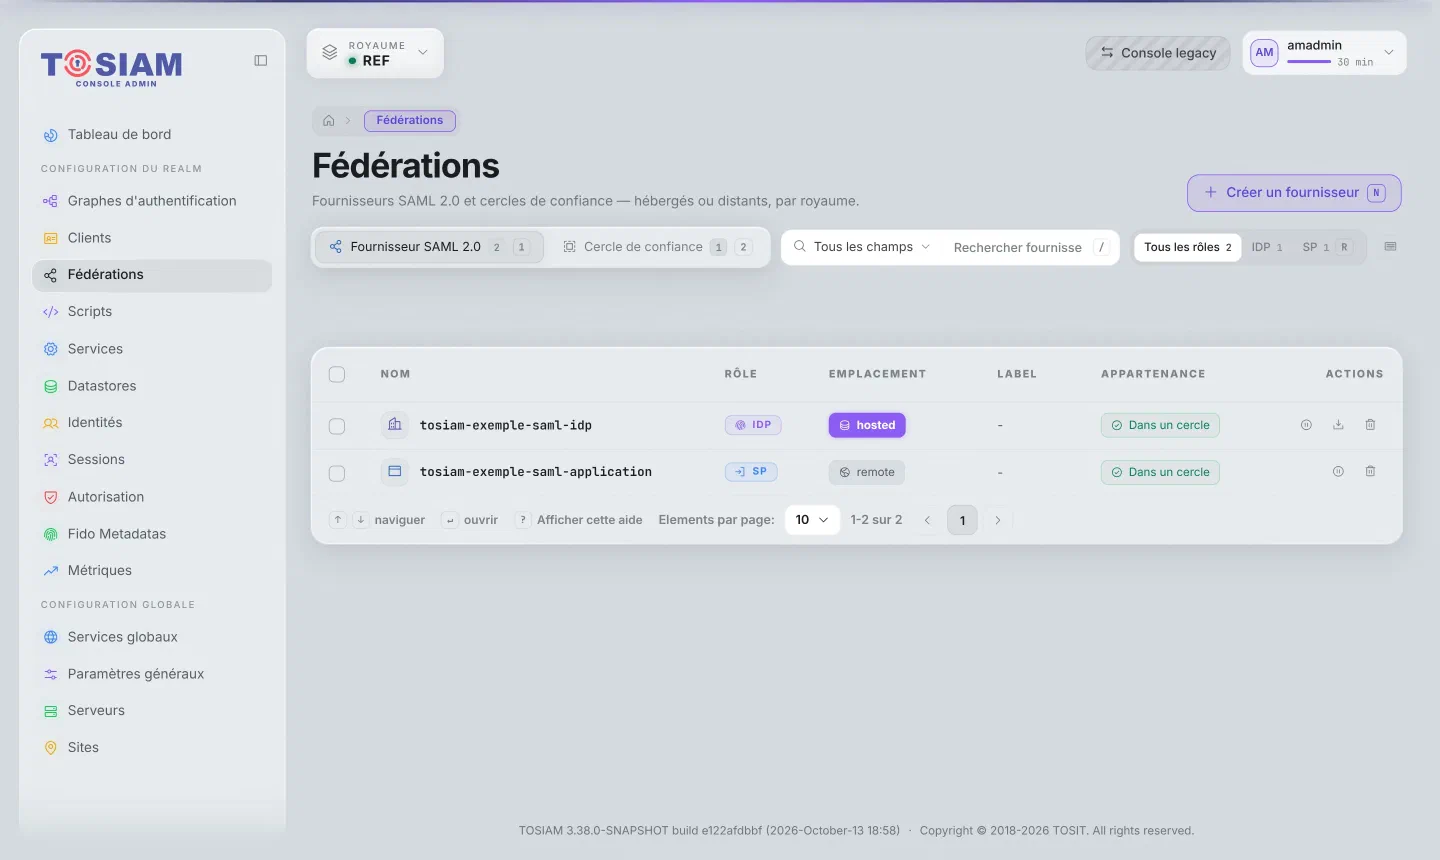Screen dimensions: 1440x860
Task: Collapse the sidebar with the panel icon
Action: click(261, 61)
